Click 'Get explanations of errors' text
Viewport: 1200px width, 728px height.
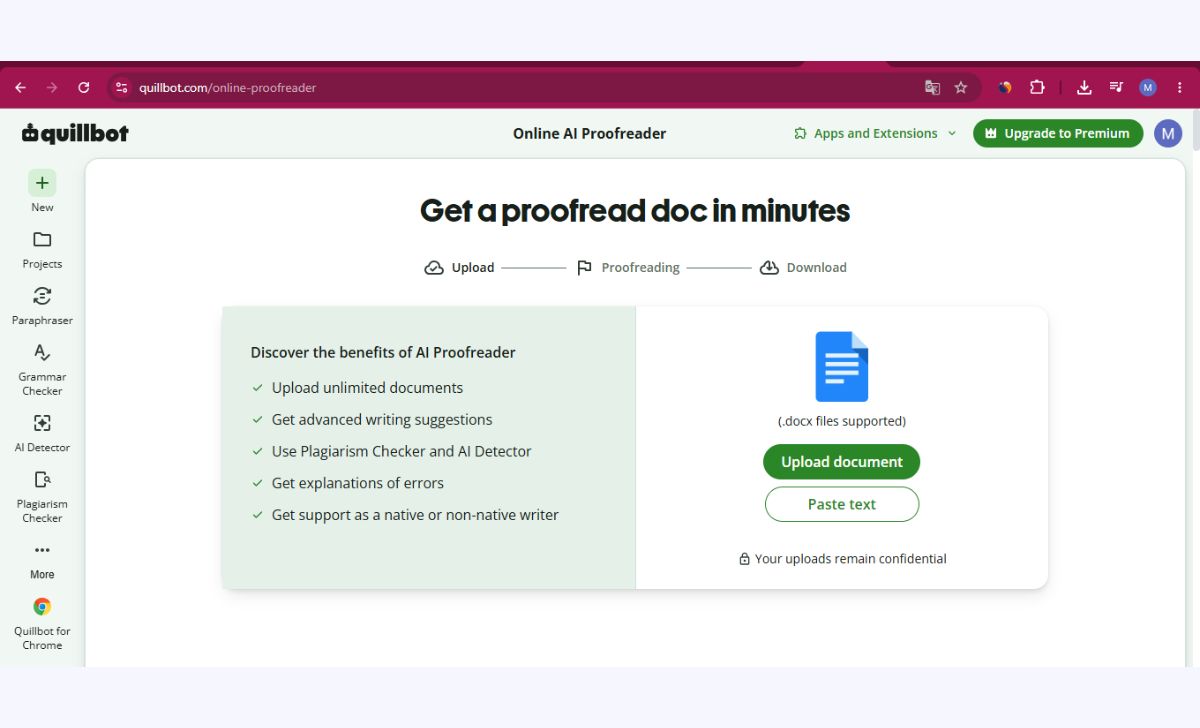[357, 483]
